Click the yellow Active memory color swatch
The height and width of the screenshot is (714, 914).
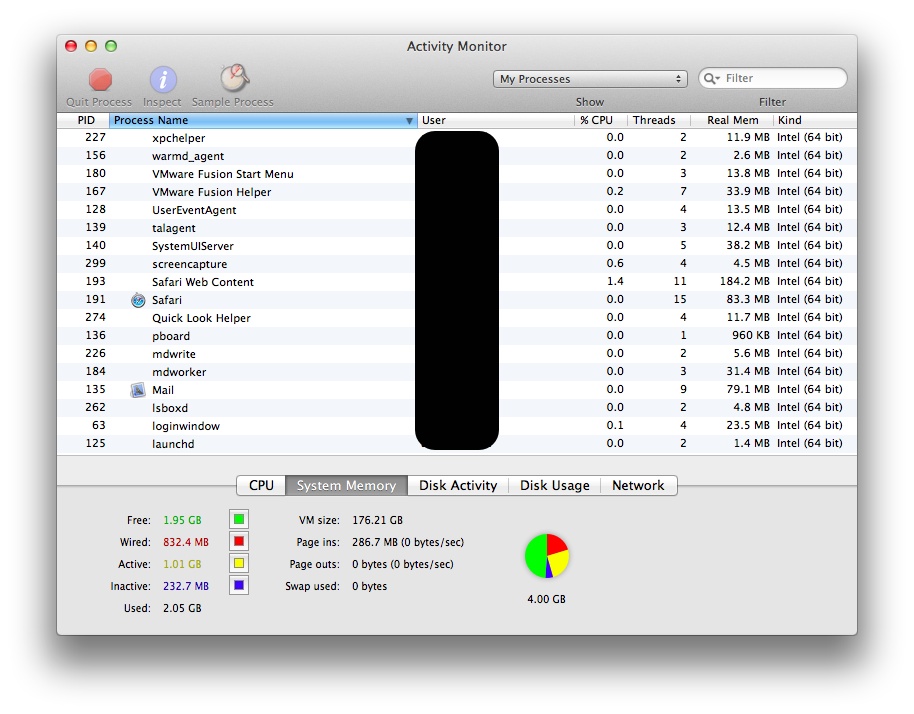[239, 563]
